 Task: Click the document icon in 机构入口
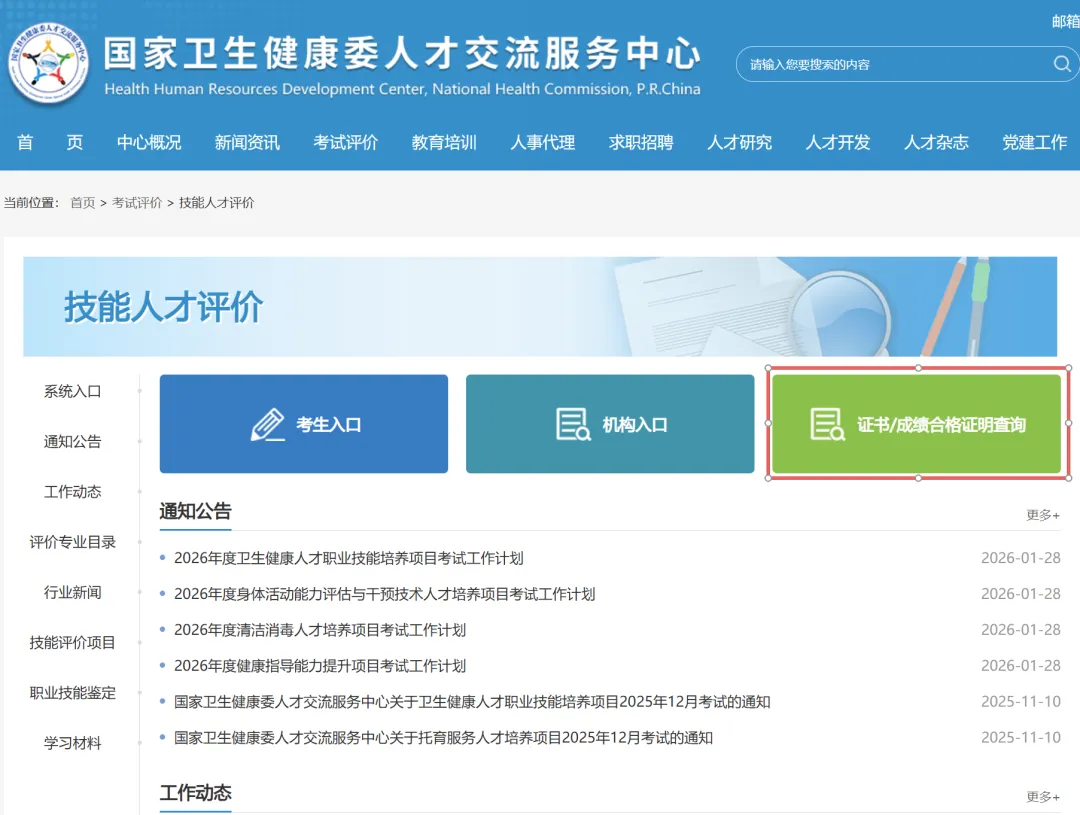(x=573, y=424)
